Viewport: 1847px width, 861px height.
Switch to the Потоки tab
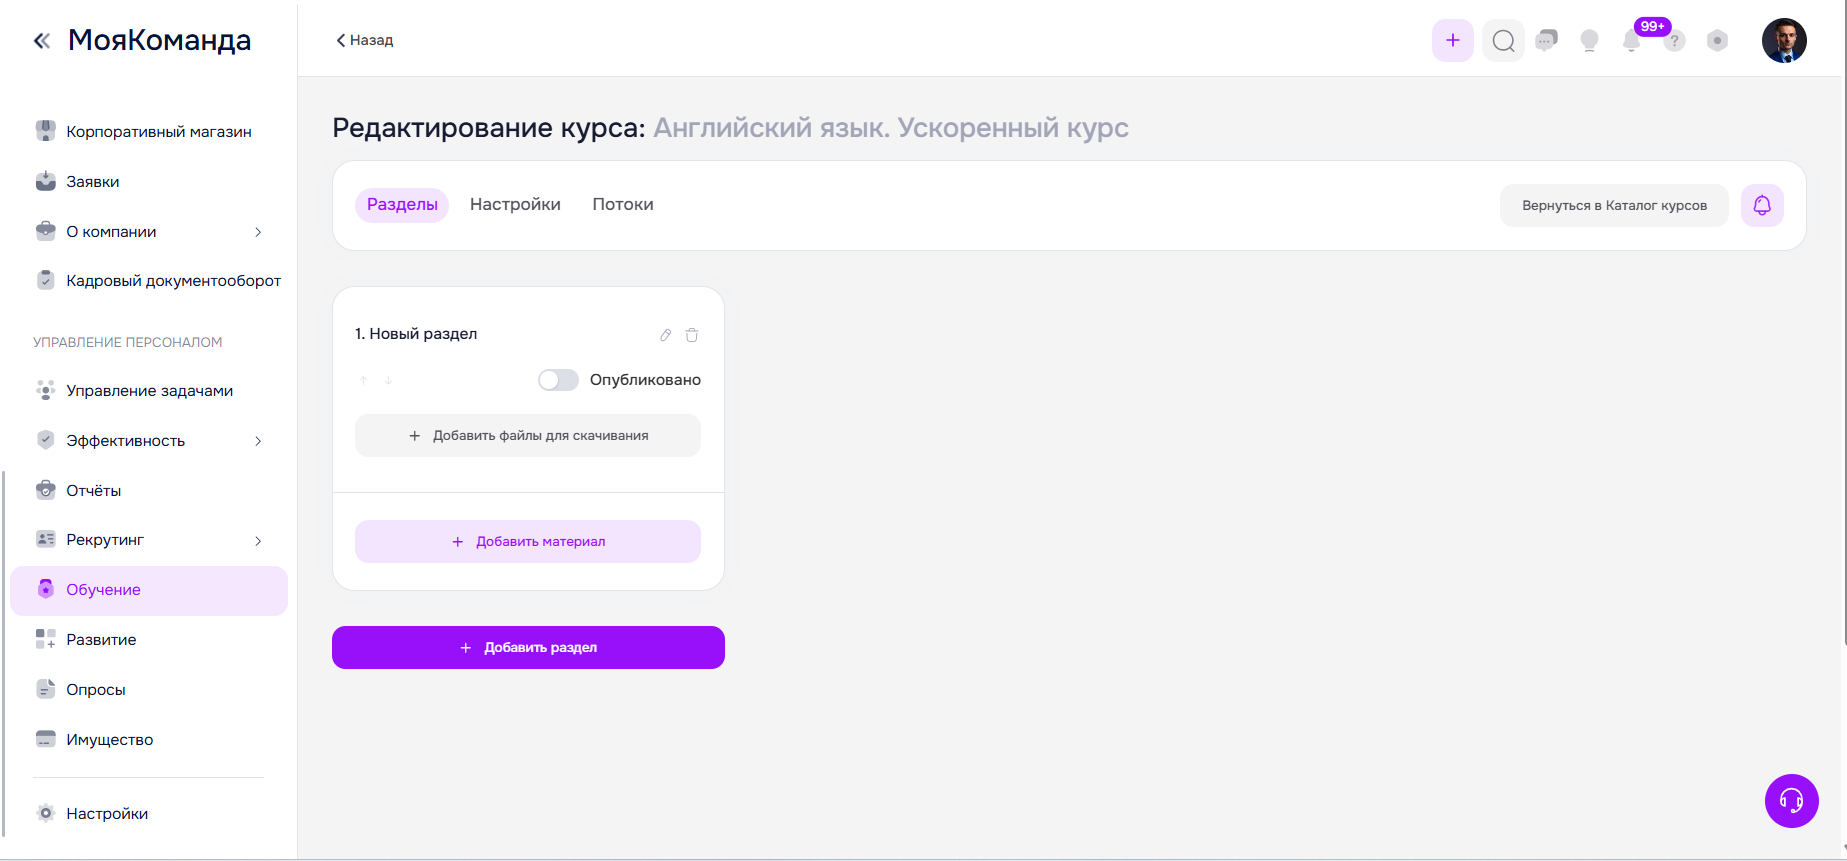(x=623, y=205)
